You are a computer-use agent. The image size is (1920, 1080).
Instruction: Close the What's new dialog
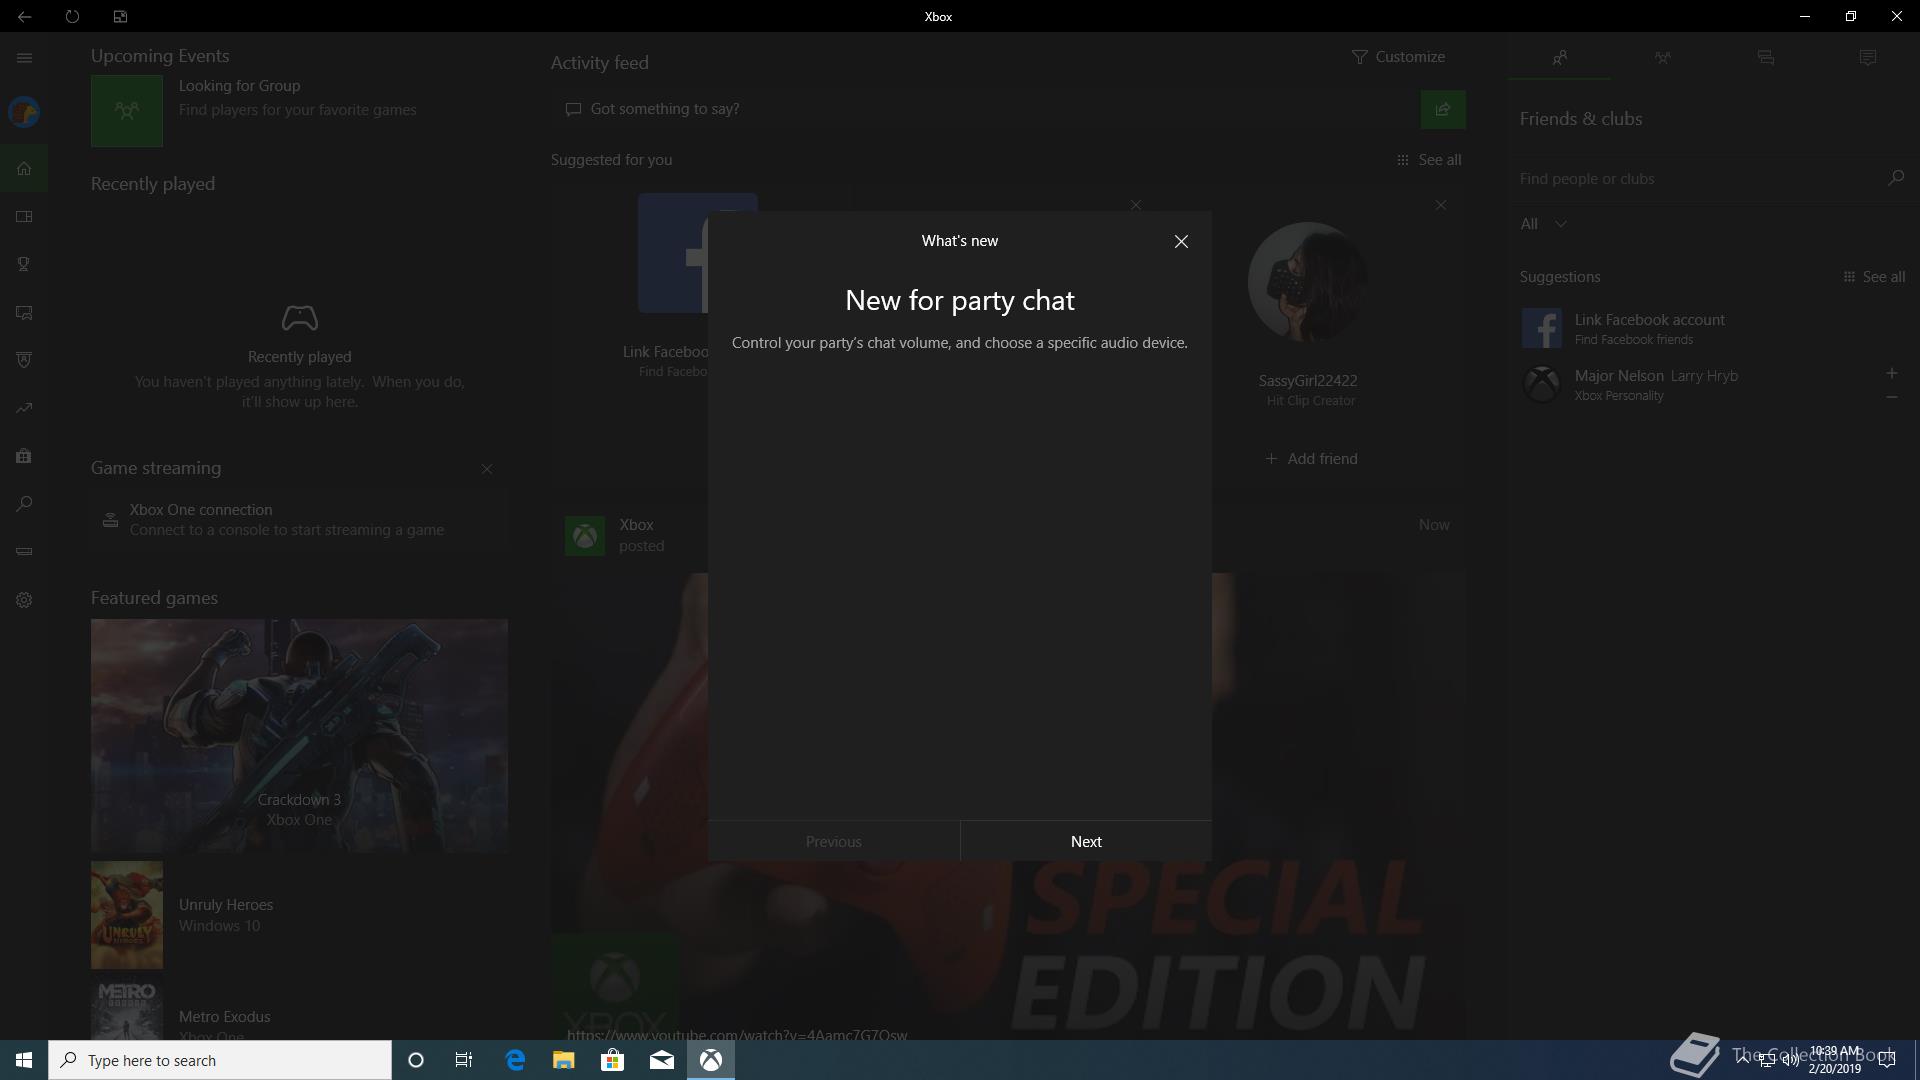[x=1181, y=241]
